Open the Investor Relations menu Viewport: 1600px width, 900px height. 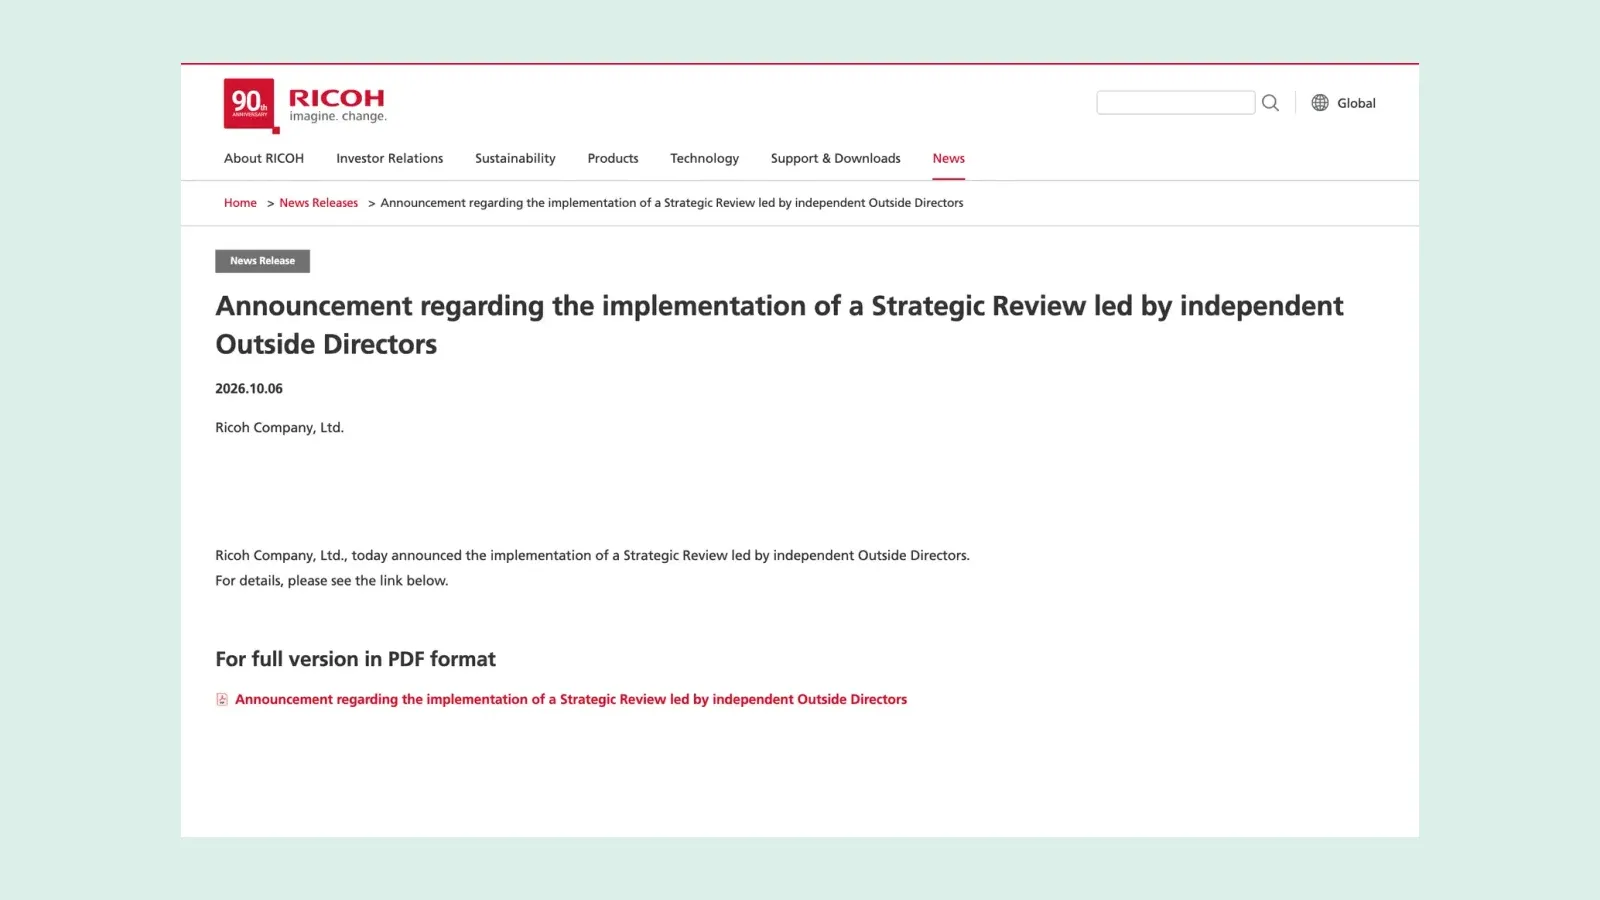pos(389,158)
